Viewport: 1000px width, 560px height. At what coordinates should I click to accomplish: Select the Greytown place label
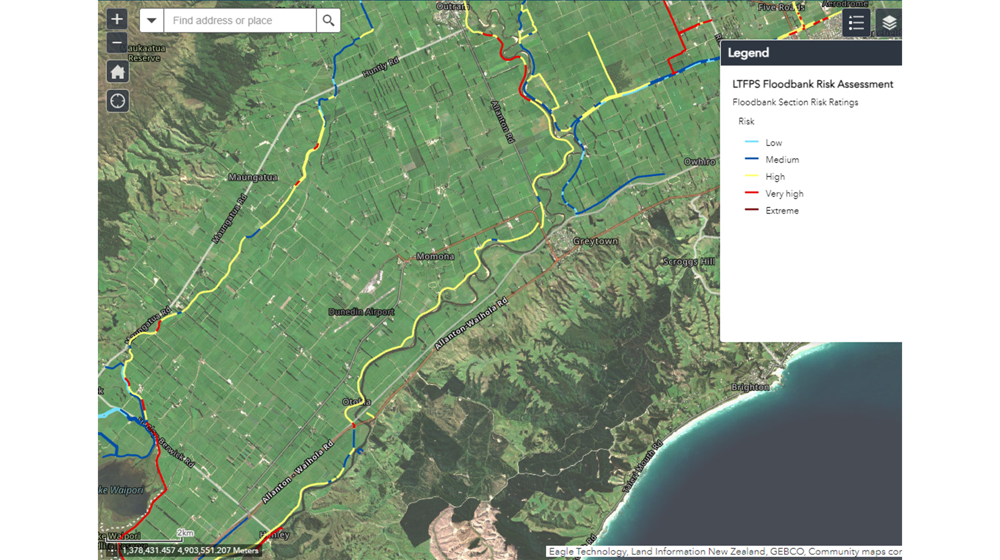pos(595,241)
